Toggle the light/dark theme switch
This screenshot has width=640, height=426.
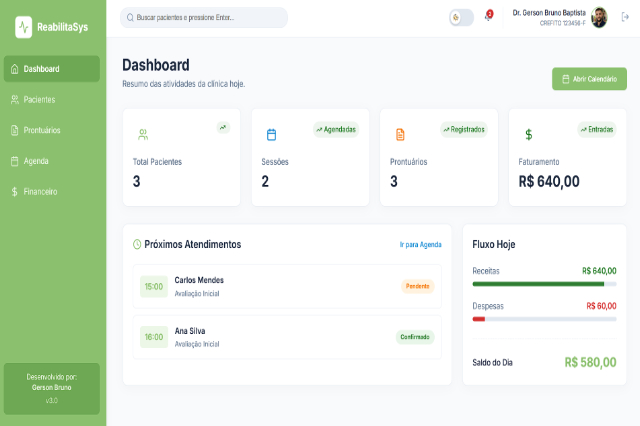pos(461,17)
